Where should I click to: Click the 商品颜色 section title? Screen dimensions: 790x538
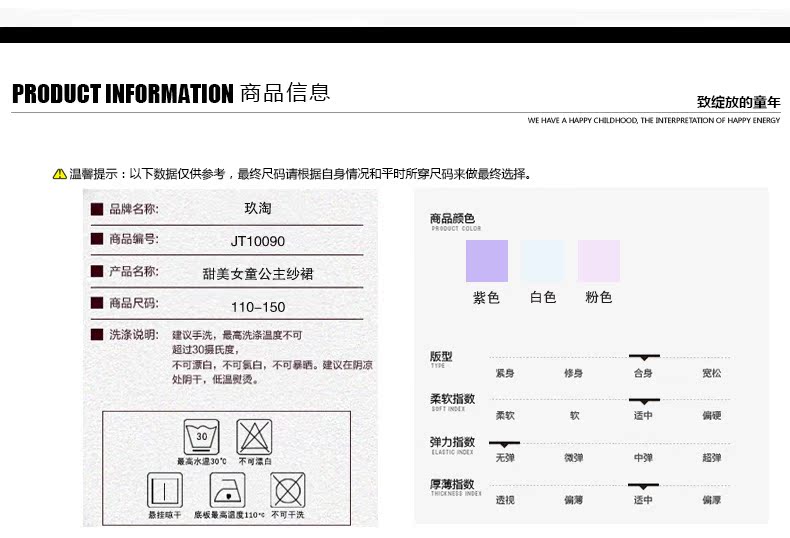452,218
